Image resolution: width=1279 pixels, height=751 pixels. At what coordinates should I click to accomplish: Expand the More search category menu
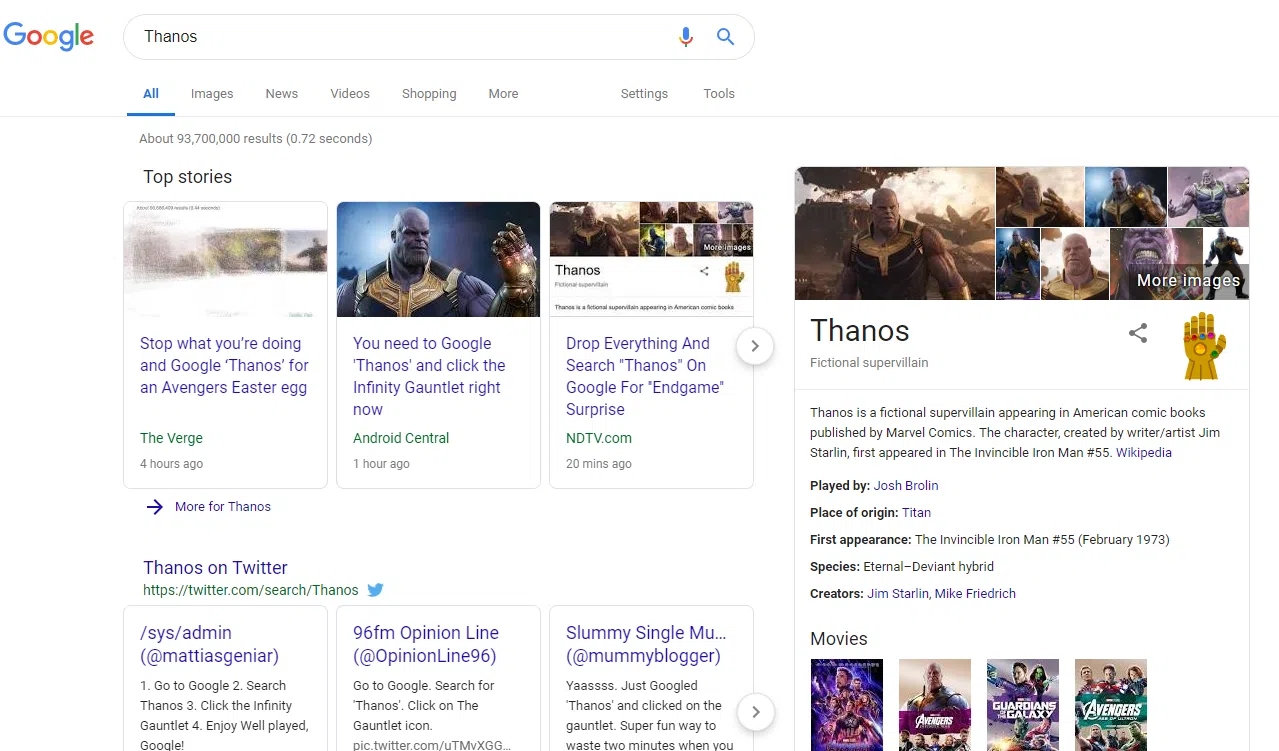pyautogui.click(x=503, y=94)
